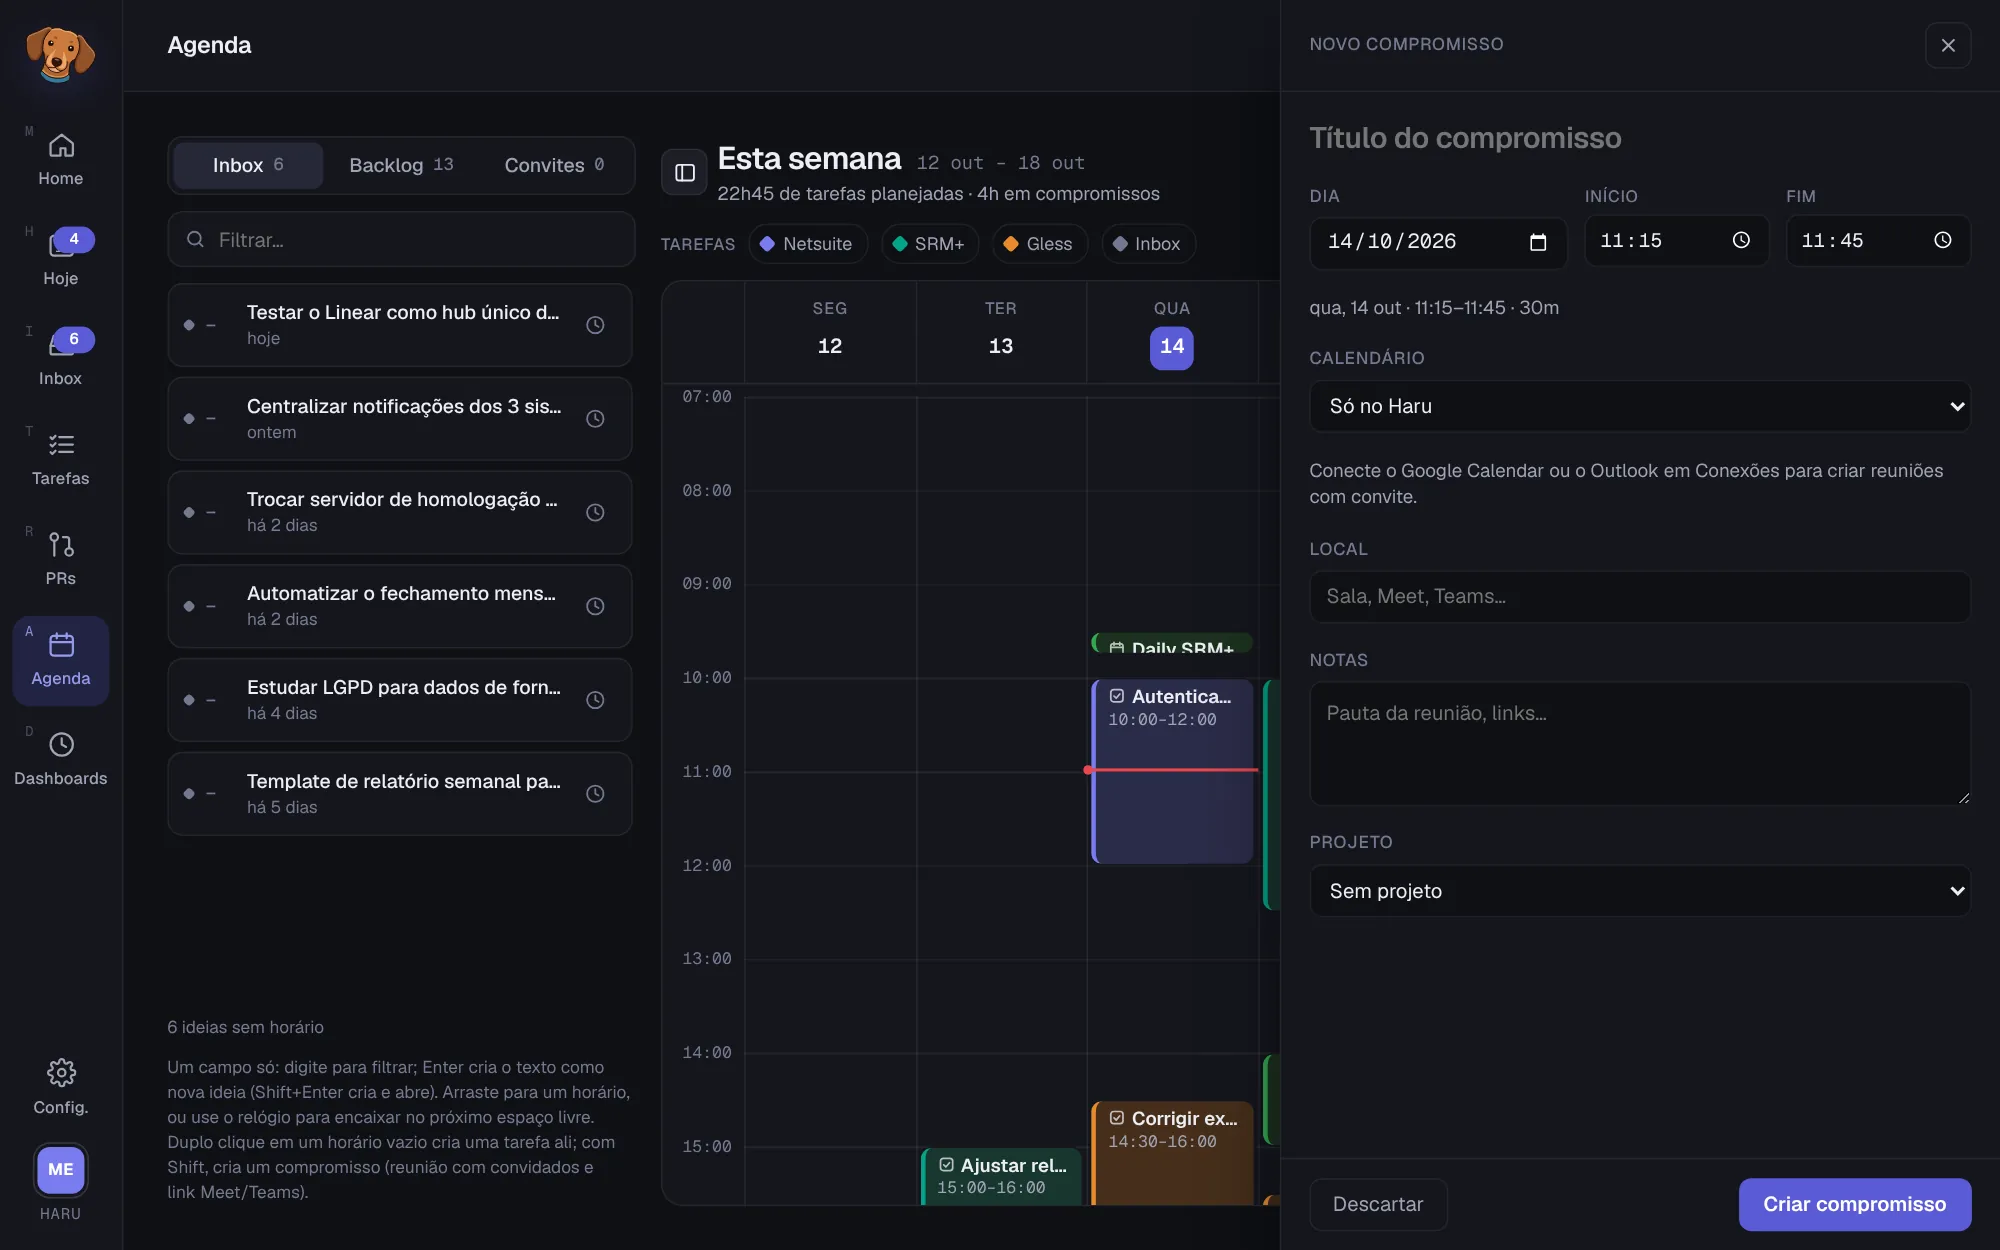Toggle the Inbox task filter chip
The height and width of the screenshot is (1250, 2000).
1148,244
